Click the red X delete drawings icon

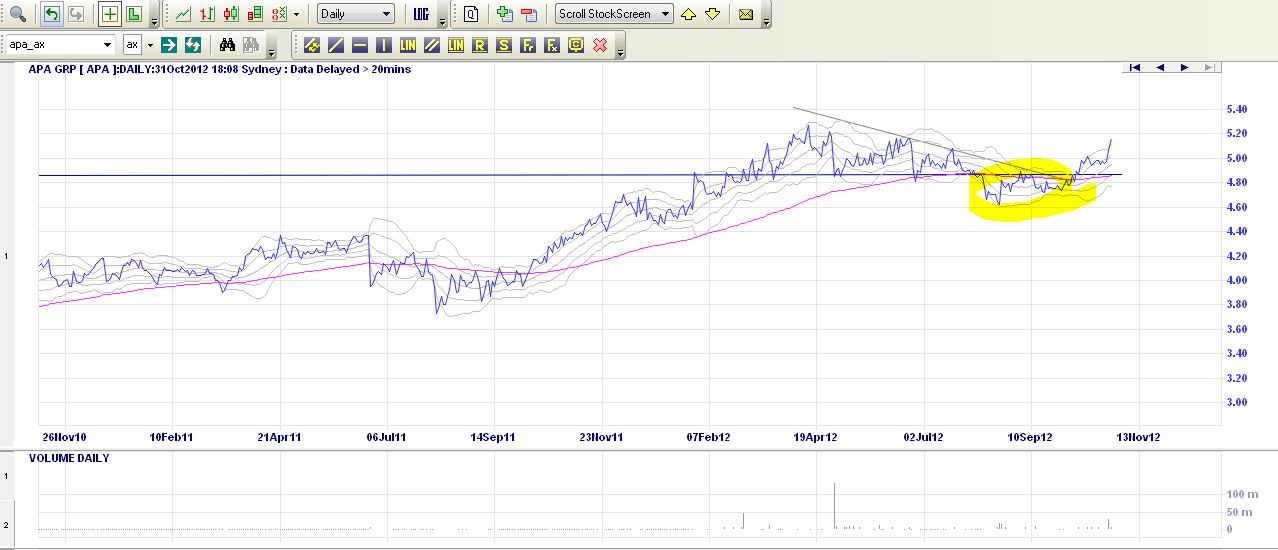point(599,45)
